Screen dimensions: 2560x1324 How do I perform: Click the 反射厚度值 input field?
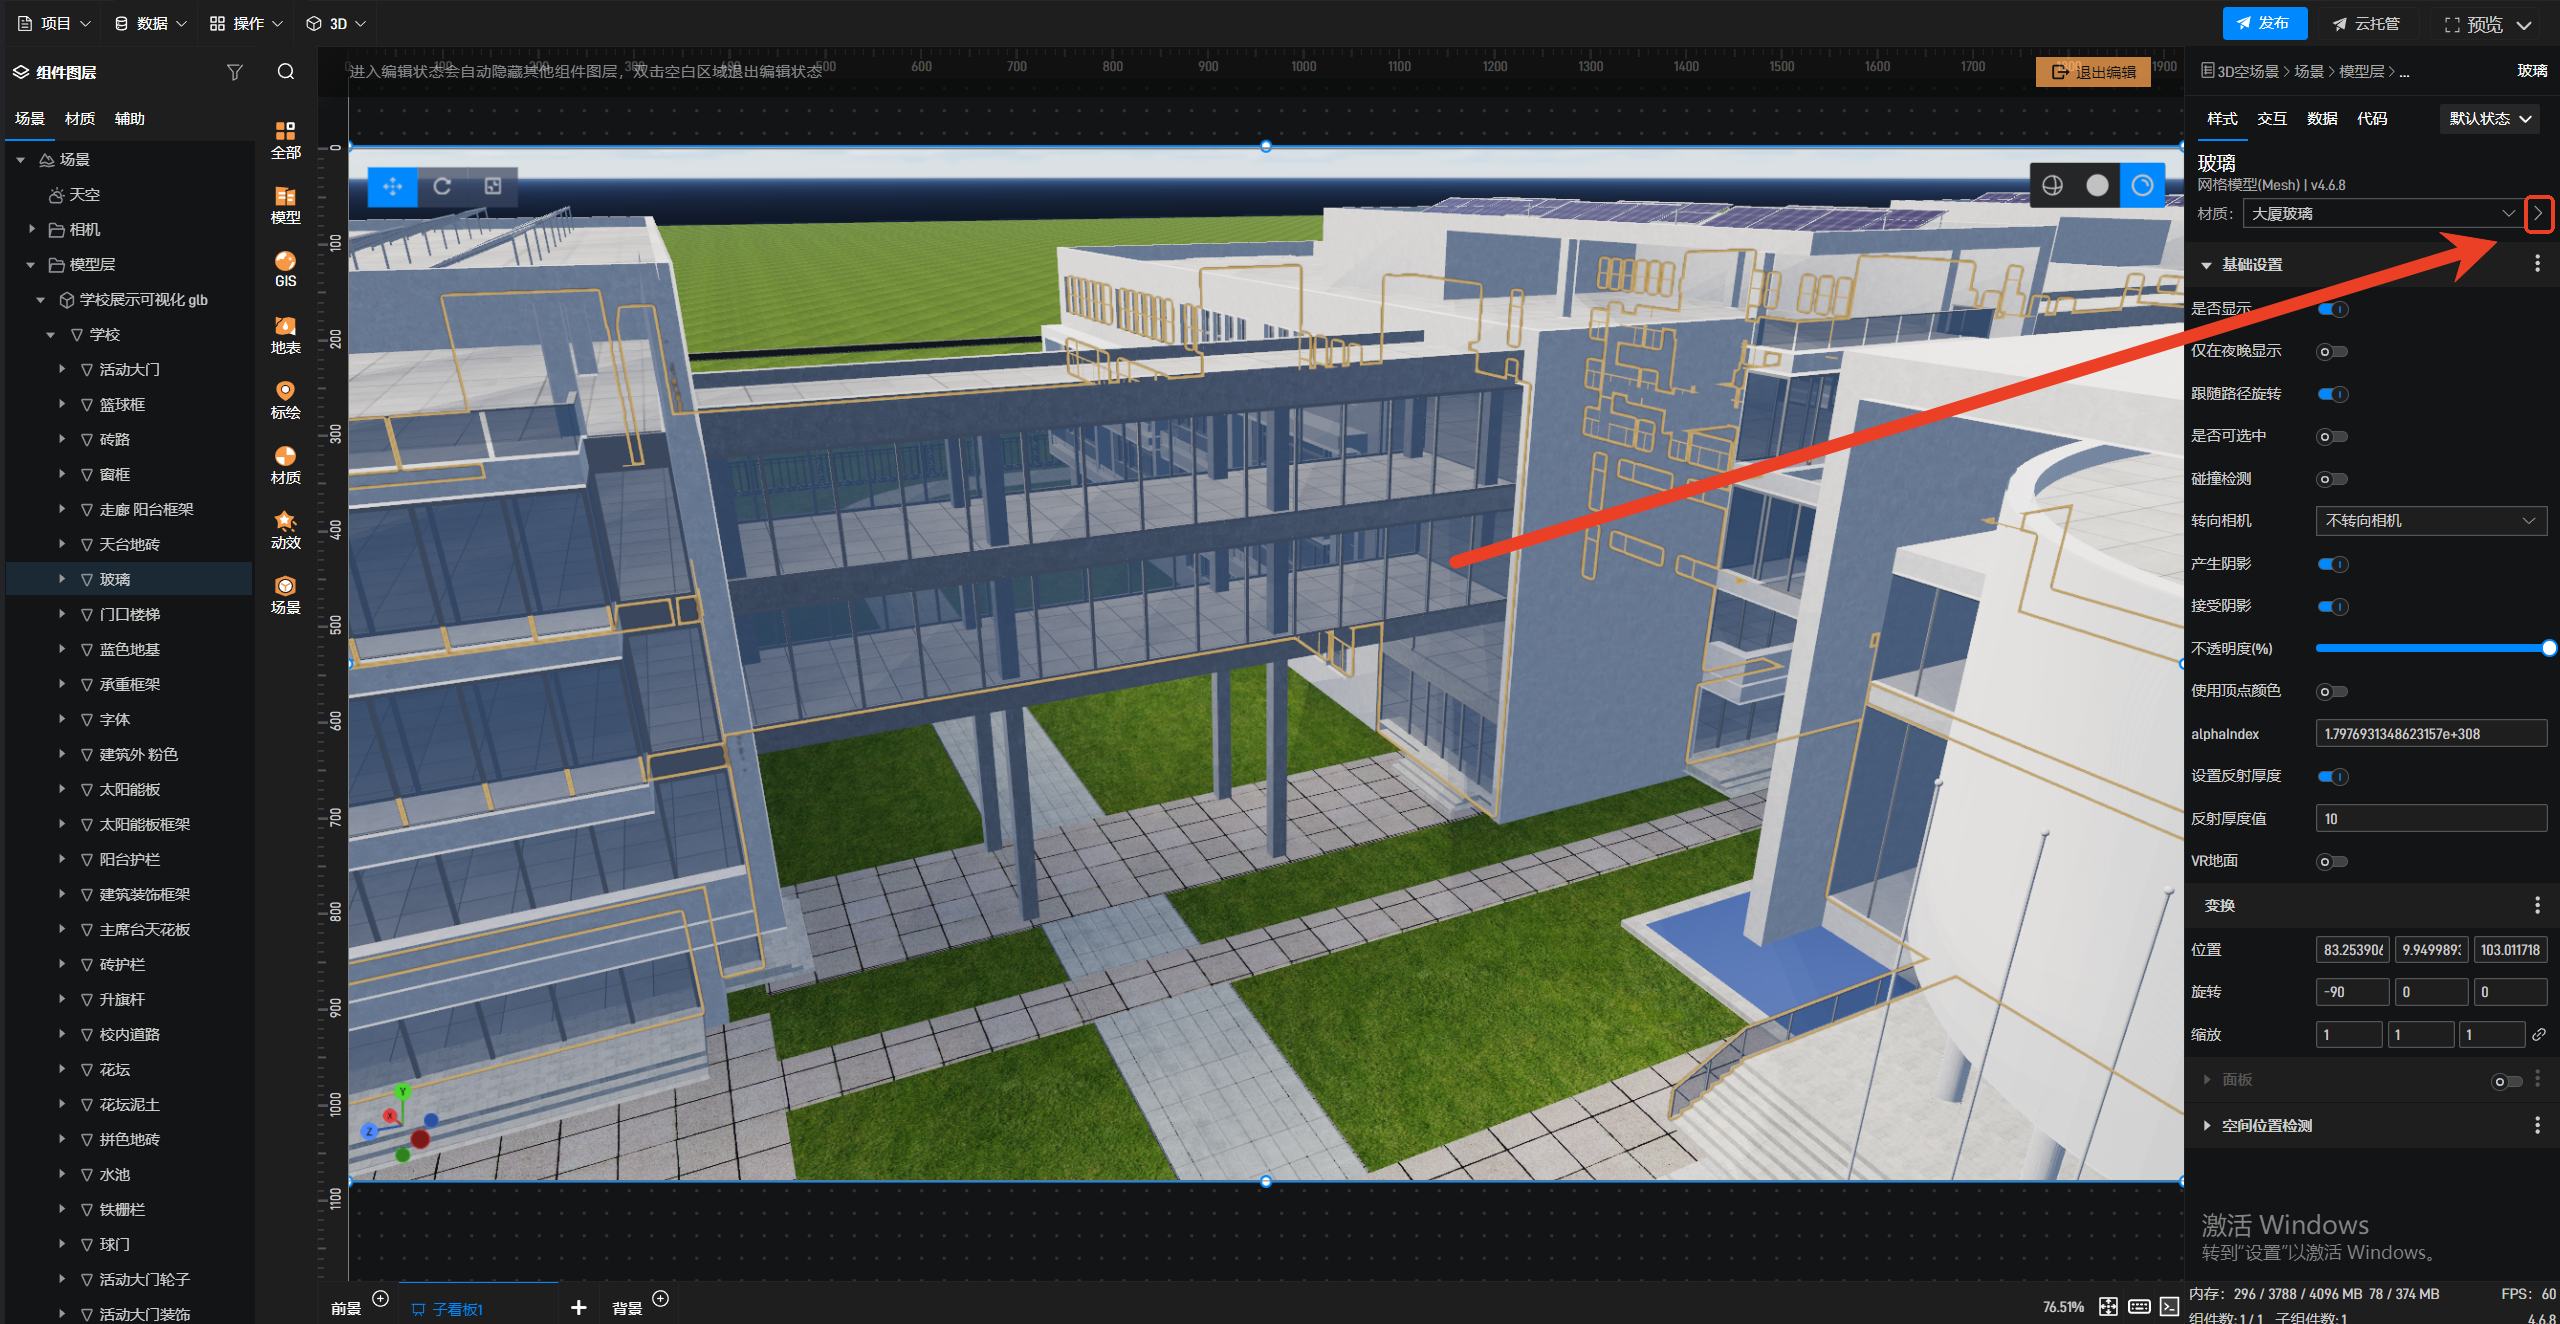tap(2430, 819)
